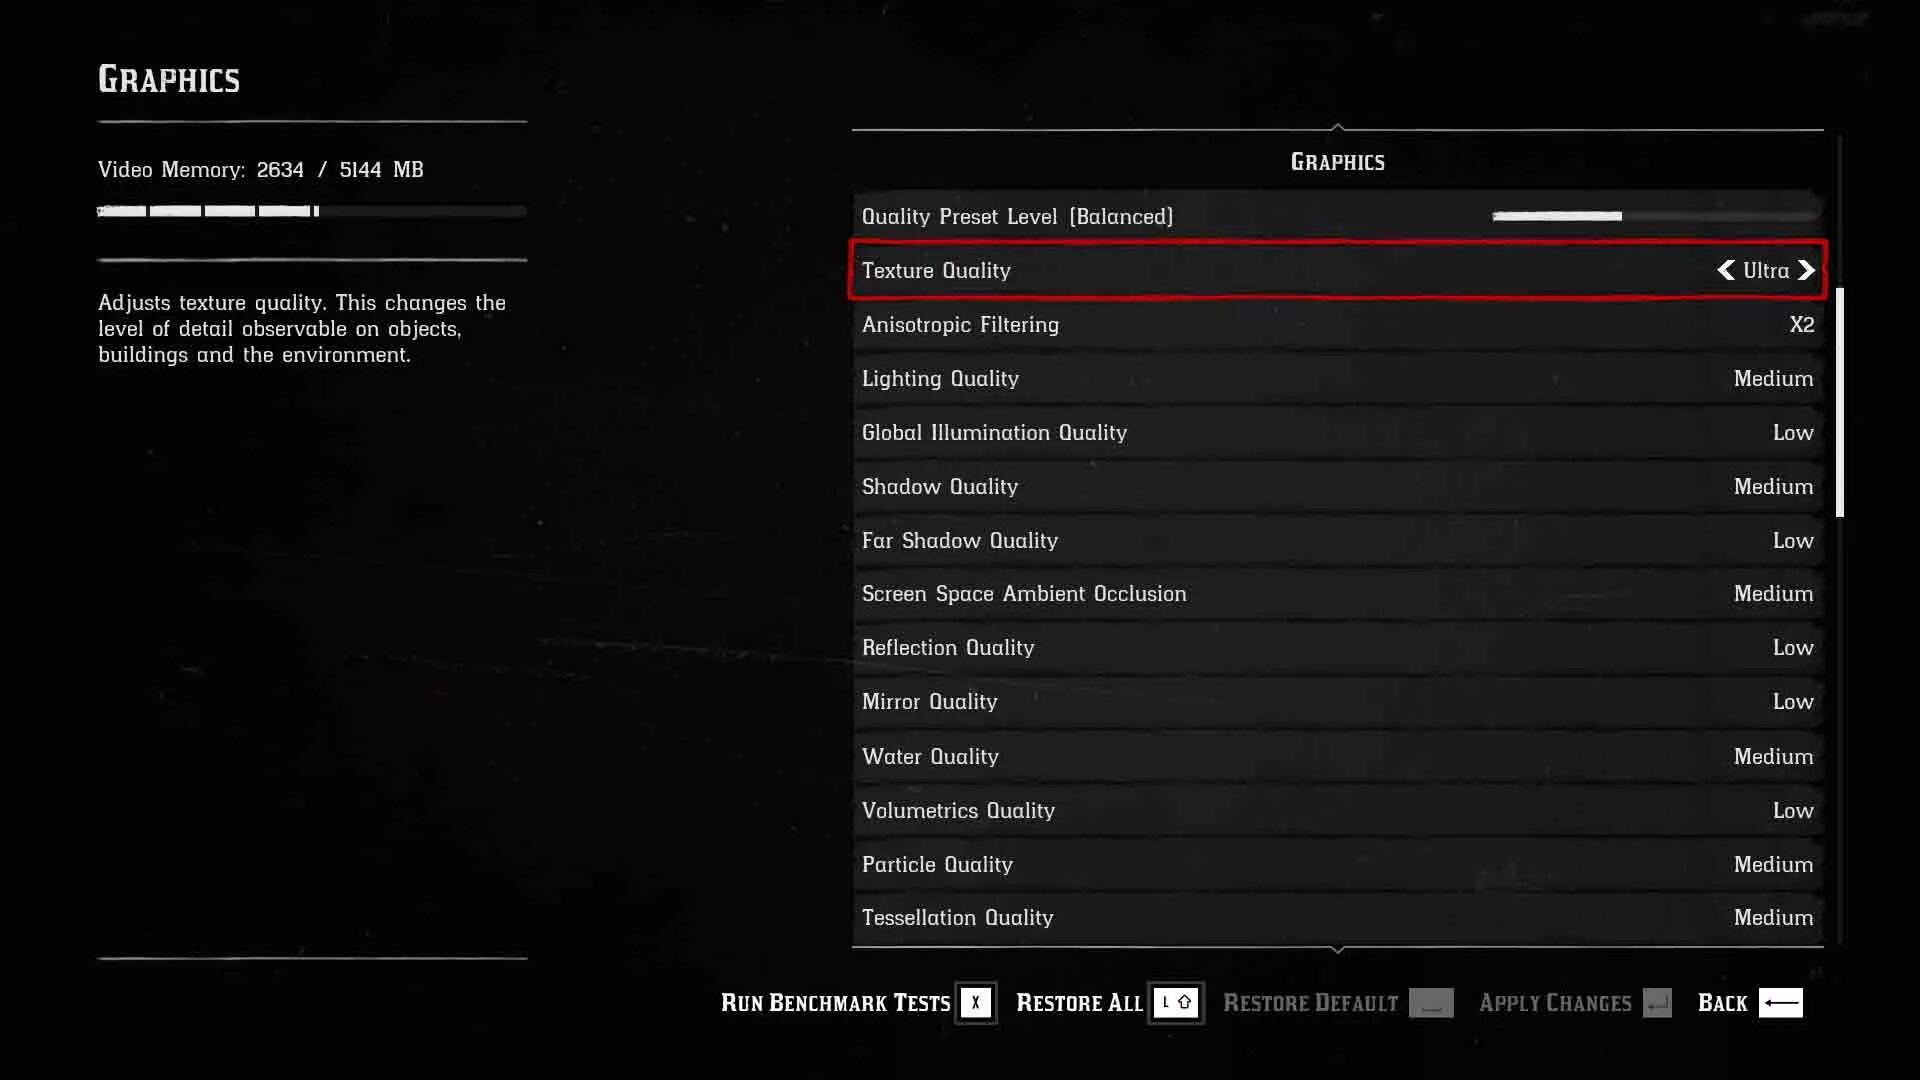Click Shadow Quality Medium setting
This screenshot has width=1920, height=1080.
1336,485
